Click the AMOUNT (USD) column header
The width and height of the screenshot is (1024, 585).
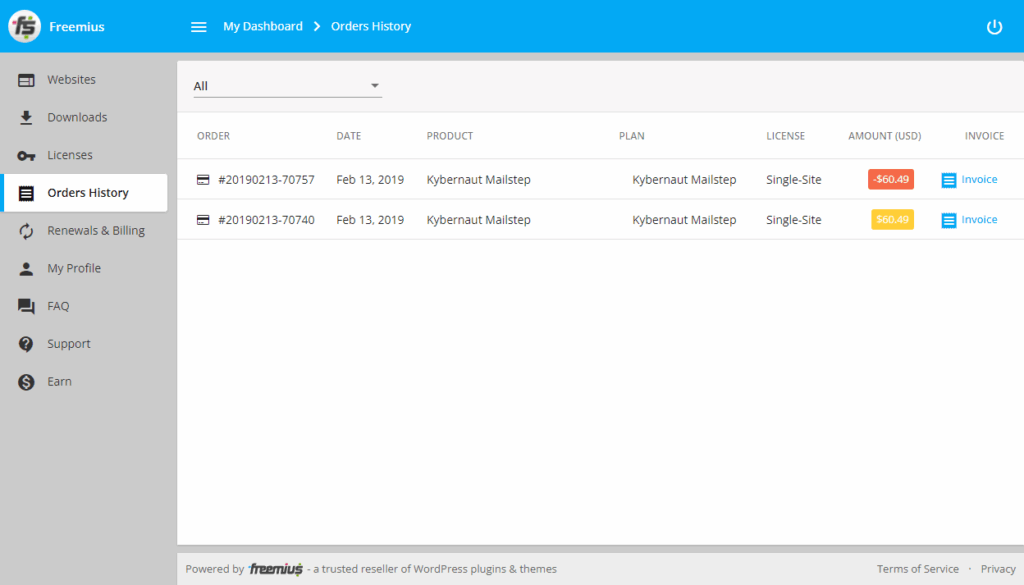tap(885, 136)
